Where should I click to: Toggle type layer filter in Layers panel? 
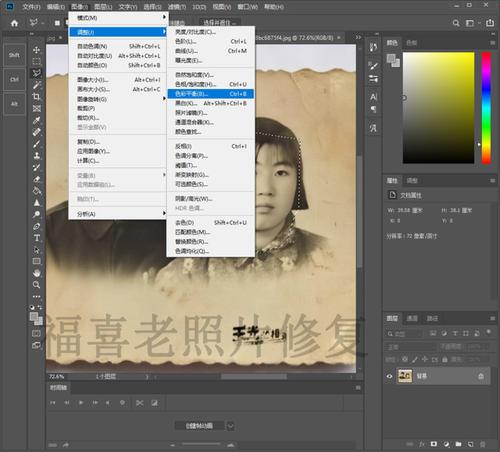click(x=455, y=333)
